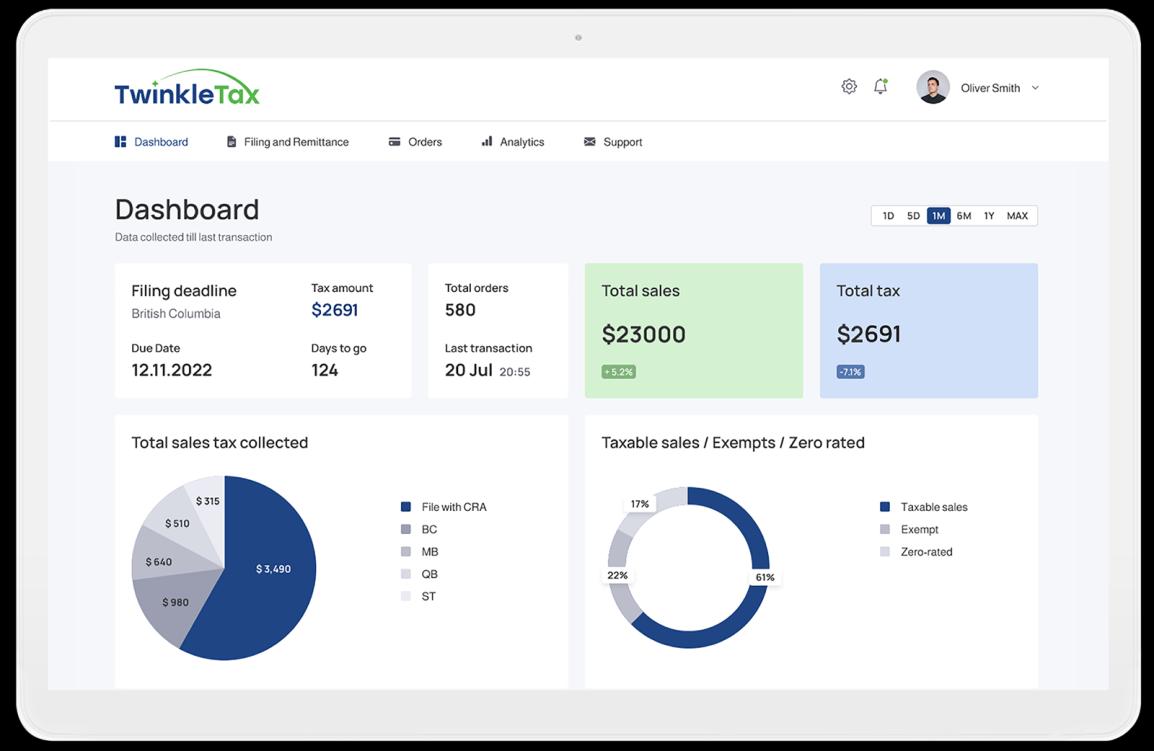Go to Filing and Remittance tab

(288, 141)
